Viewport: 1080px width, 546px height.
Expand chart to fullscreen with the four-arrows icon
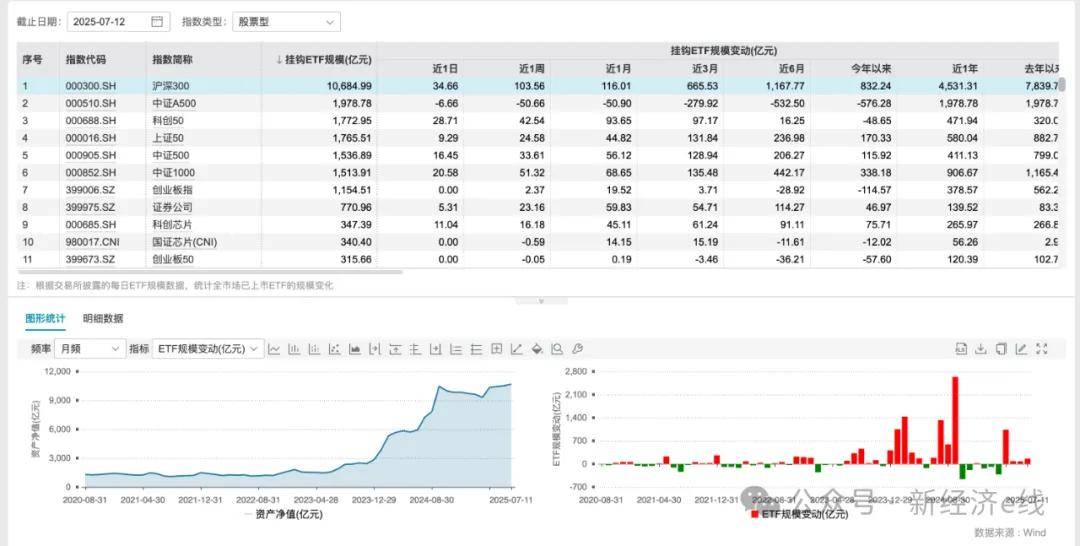tap(1041, 349)
